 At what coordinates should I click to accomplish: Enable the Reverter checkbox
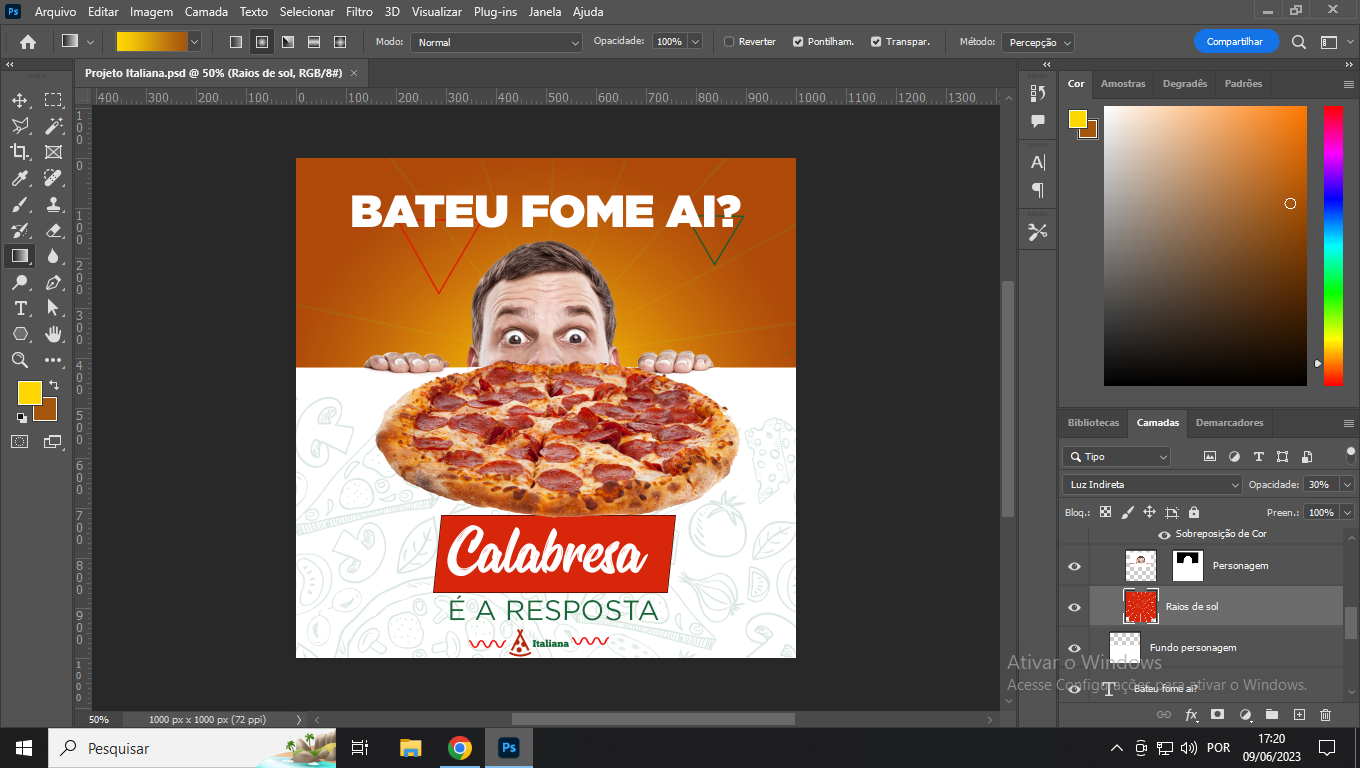[x=729, y=42]
